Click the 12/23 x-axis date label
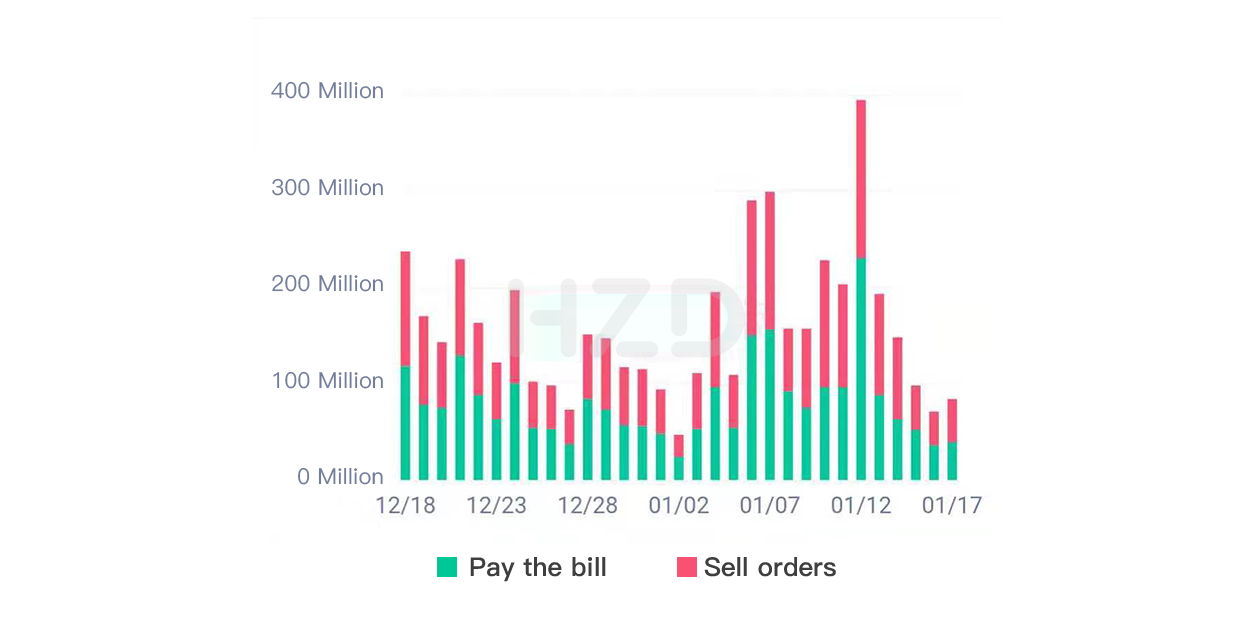The image size is (1254, 641). tap(497, 505)
